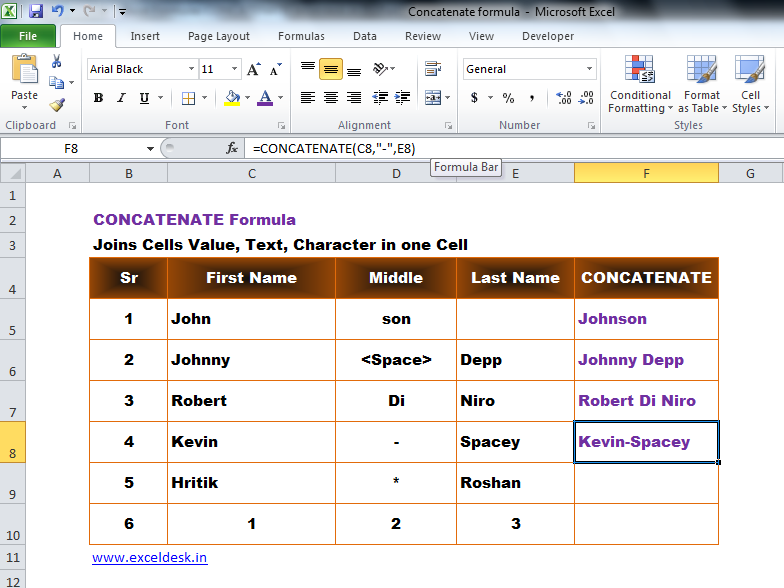Switch to the View tab
This screenshot has height=588, width=784.
point(481,36)
